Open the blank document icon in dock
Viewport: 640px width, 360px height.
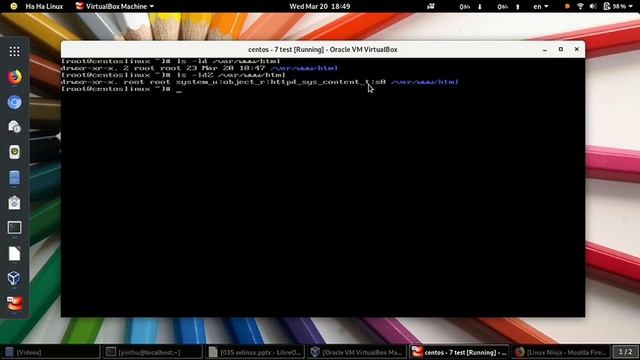(x=14, y=253)
